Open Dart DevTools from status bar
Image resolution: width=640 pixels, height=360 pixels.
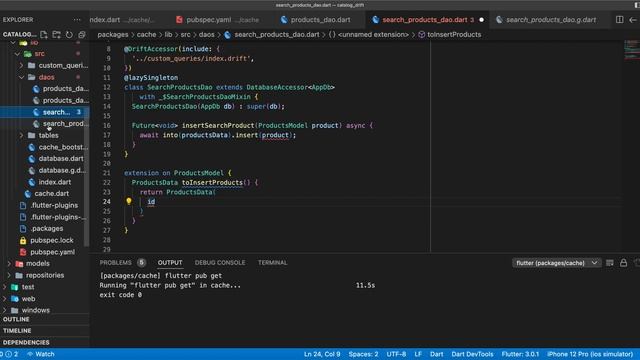(x=472, y=354)
